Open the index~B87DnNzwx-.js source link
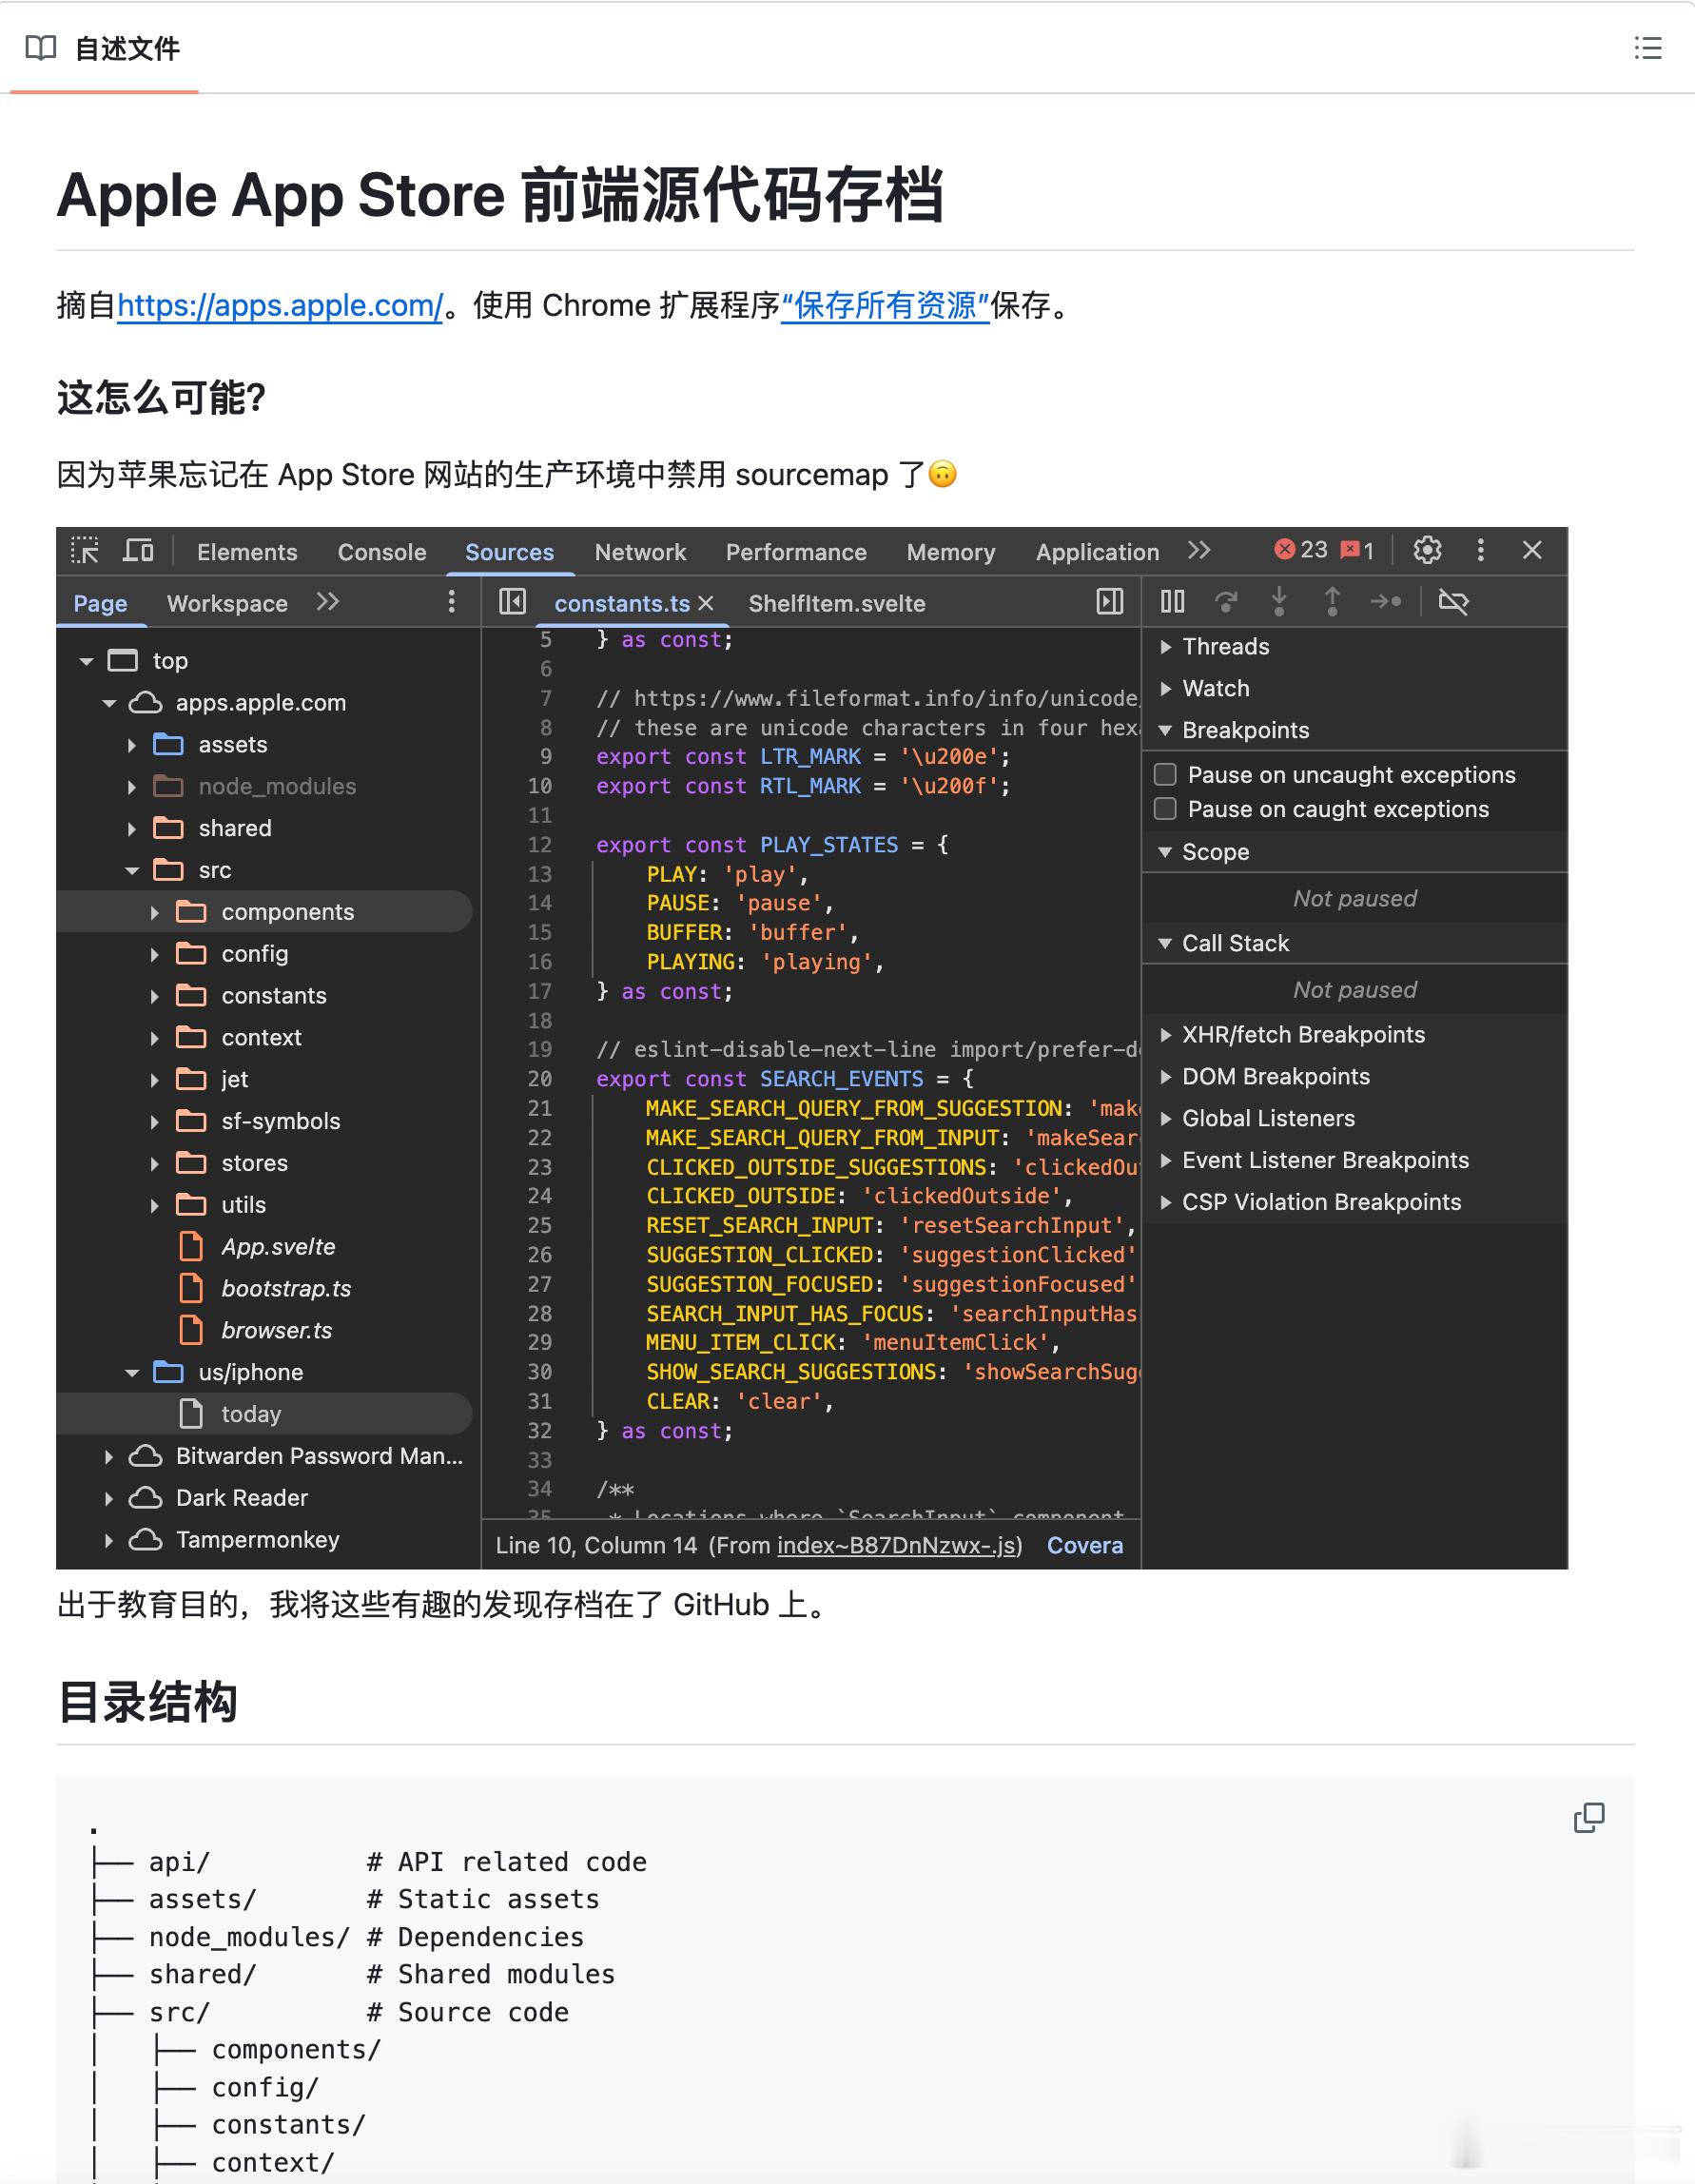The height and width of the screenshot is (2184, 1695). 896,1545
